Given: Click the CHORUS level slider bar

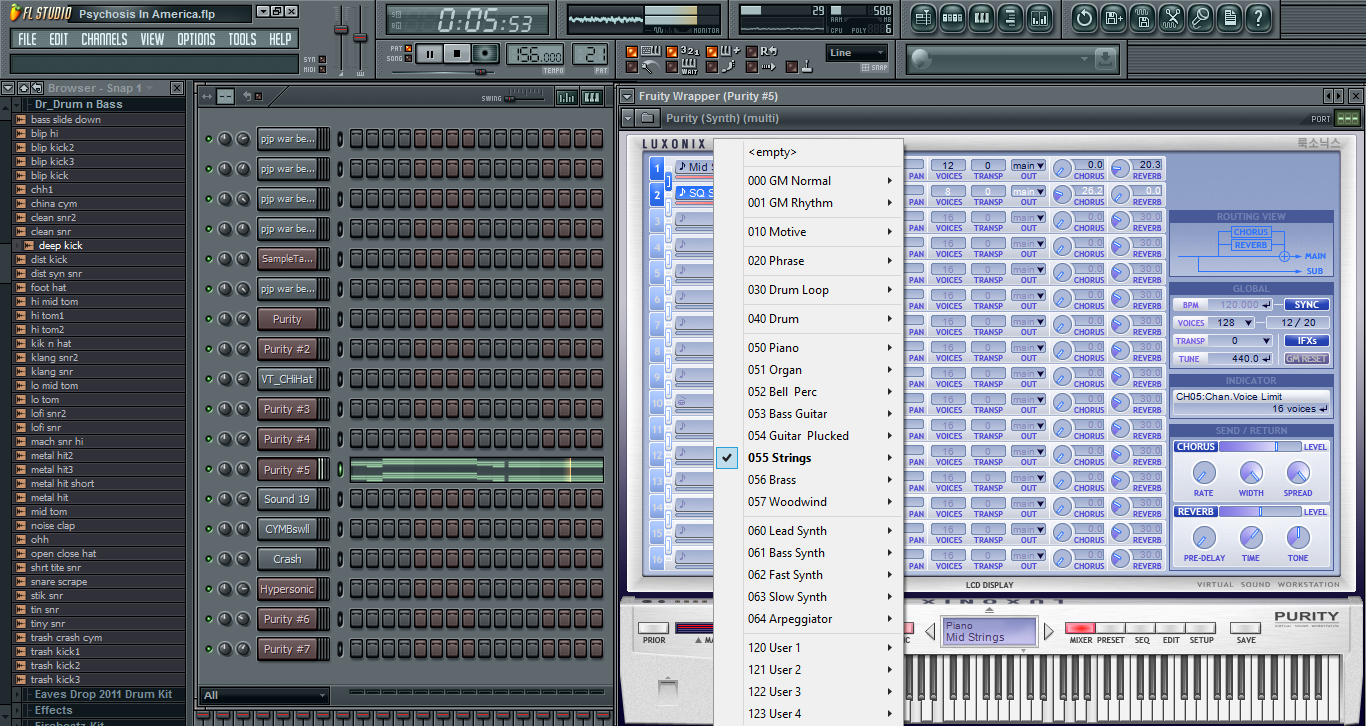Looking at the screenshot, I should 1260,447.
